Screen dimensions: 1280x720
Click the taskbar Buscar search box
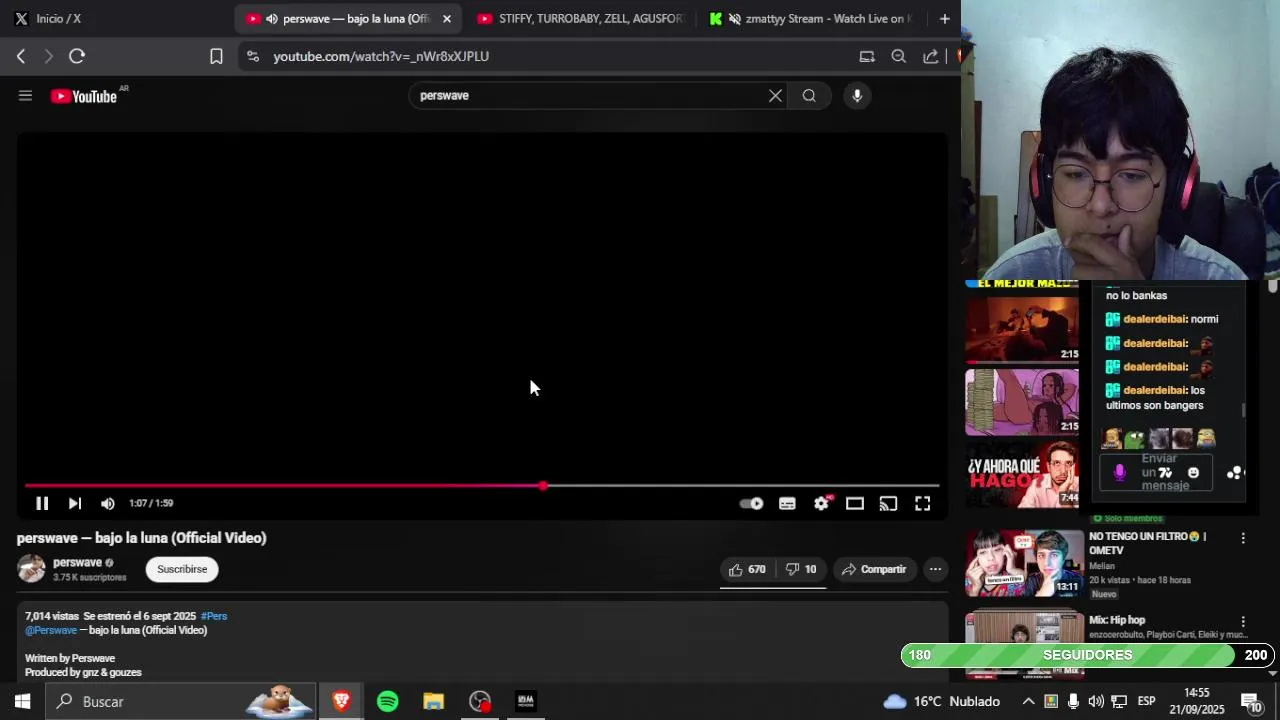[x=182, y=701]
